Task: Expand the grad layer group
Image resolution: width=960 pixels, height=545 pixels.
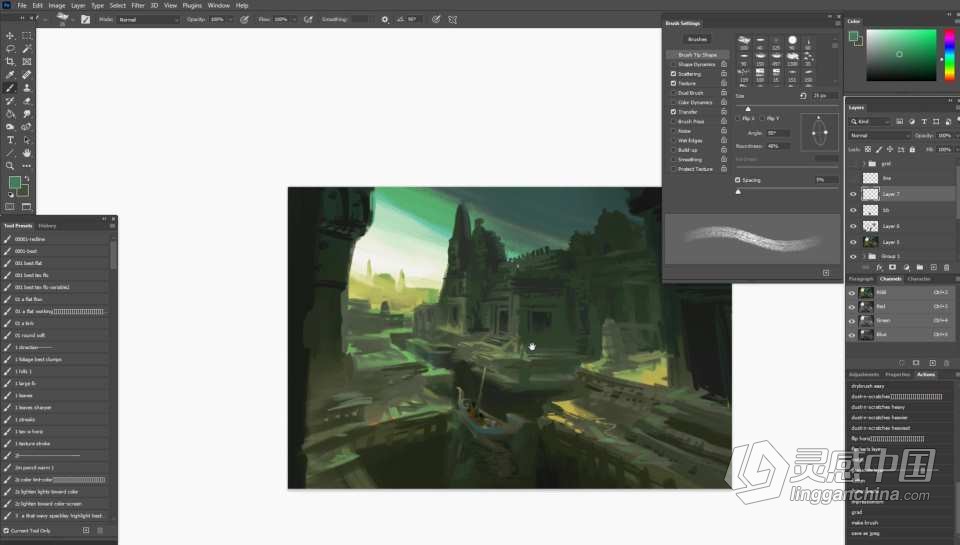Action: click(863, 164)
